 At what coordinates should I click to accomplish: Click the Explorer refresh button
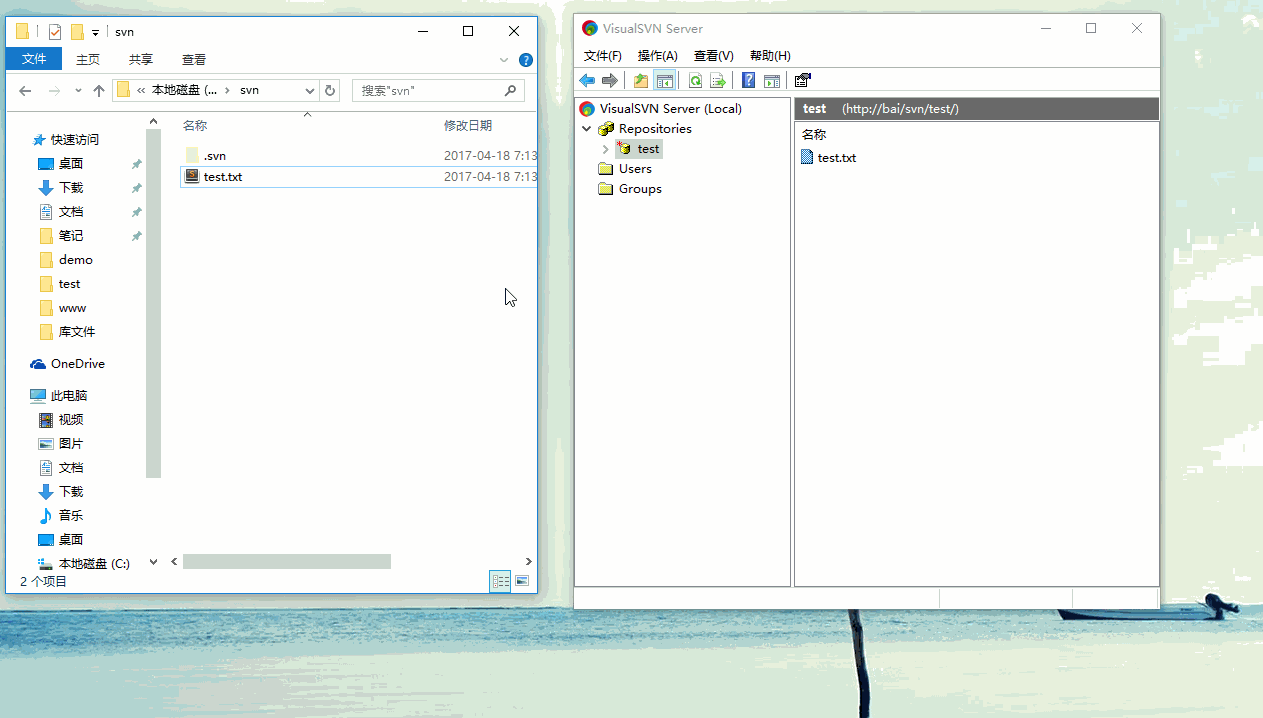pyautogui.click(x=330, y=90)
